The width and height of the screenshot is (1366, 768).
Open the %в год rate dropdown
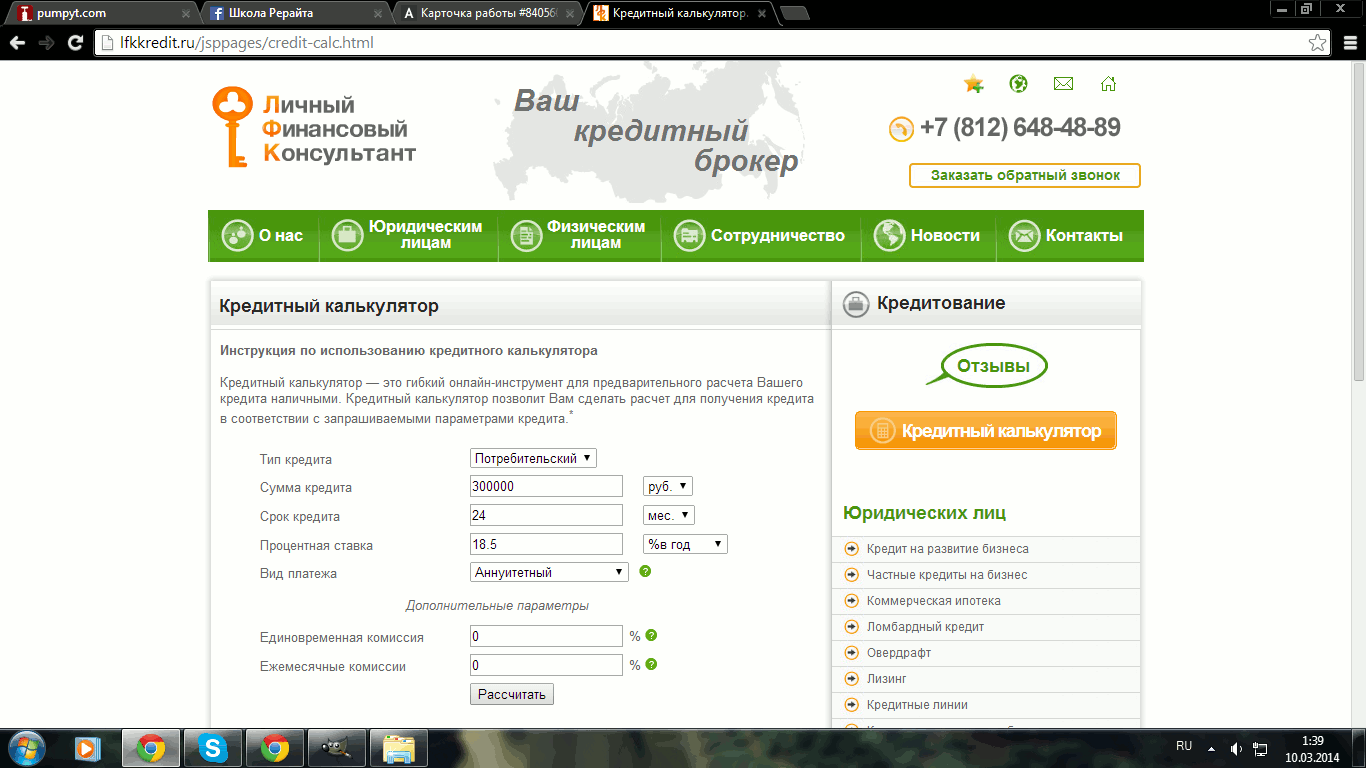coord(685,544)
